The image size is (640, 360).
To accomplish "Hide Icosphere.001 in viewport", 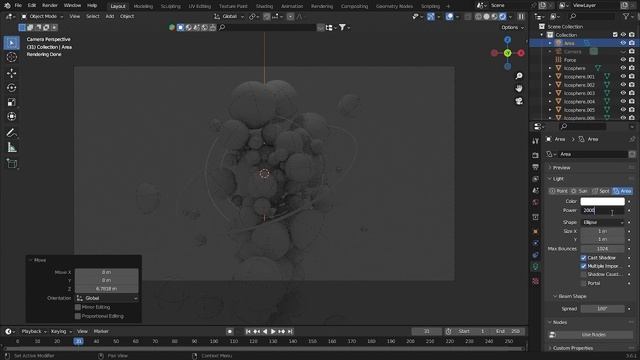I will [x=623, y=76].
